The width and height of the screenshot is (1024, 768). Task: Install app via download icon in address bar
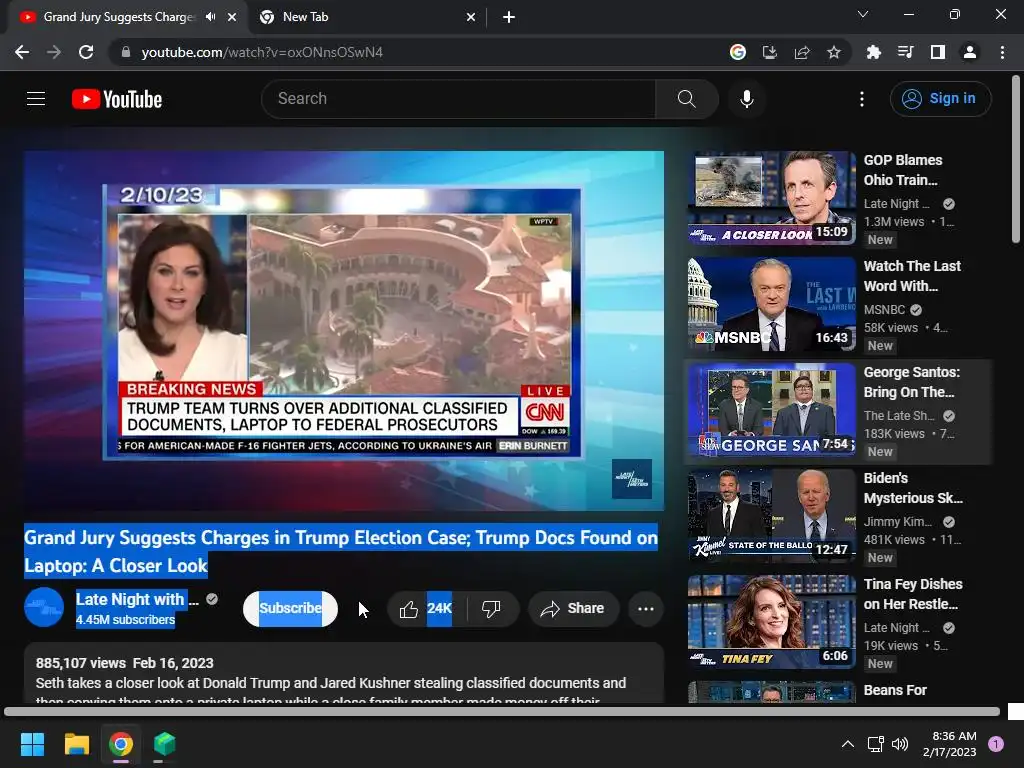(770, 52)
